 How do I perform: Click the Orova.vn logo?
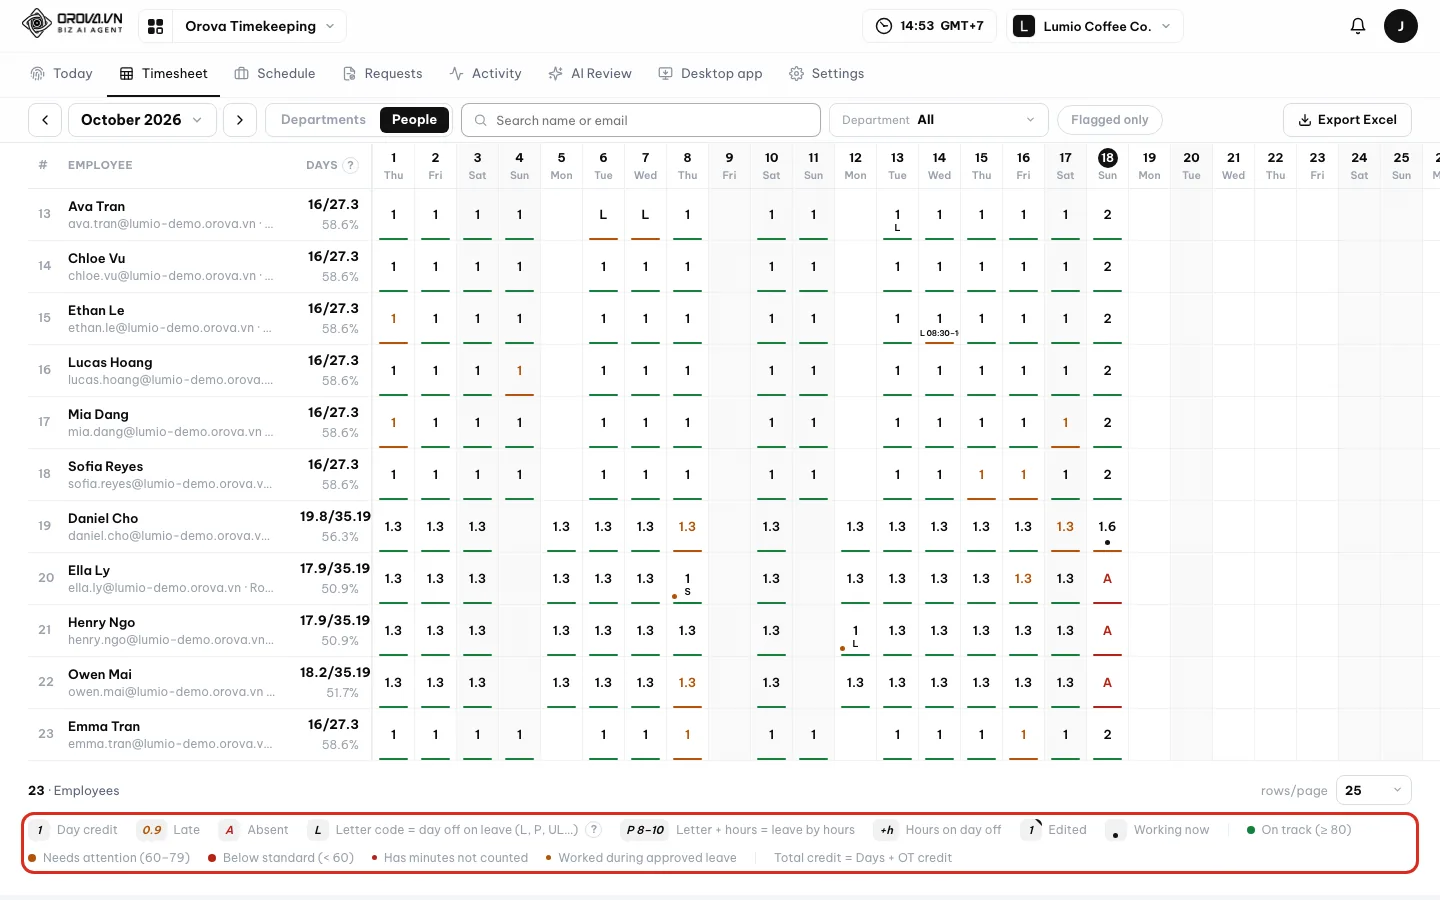pos(73,24)
